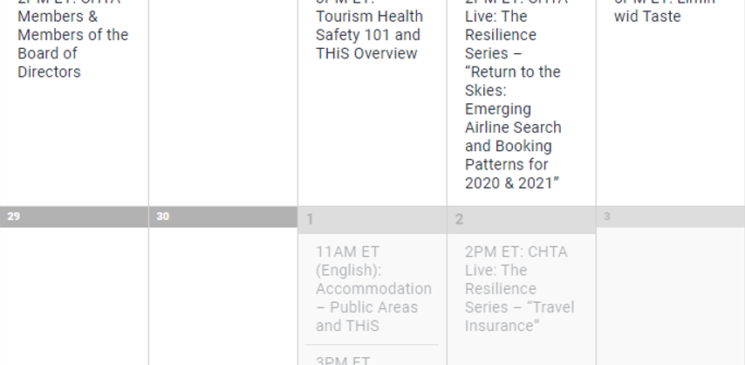Click the empty cell under day 29
The width and height of the screenshot is (745, 365).
pyautogui.click(x=74, y=296)
